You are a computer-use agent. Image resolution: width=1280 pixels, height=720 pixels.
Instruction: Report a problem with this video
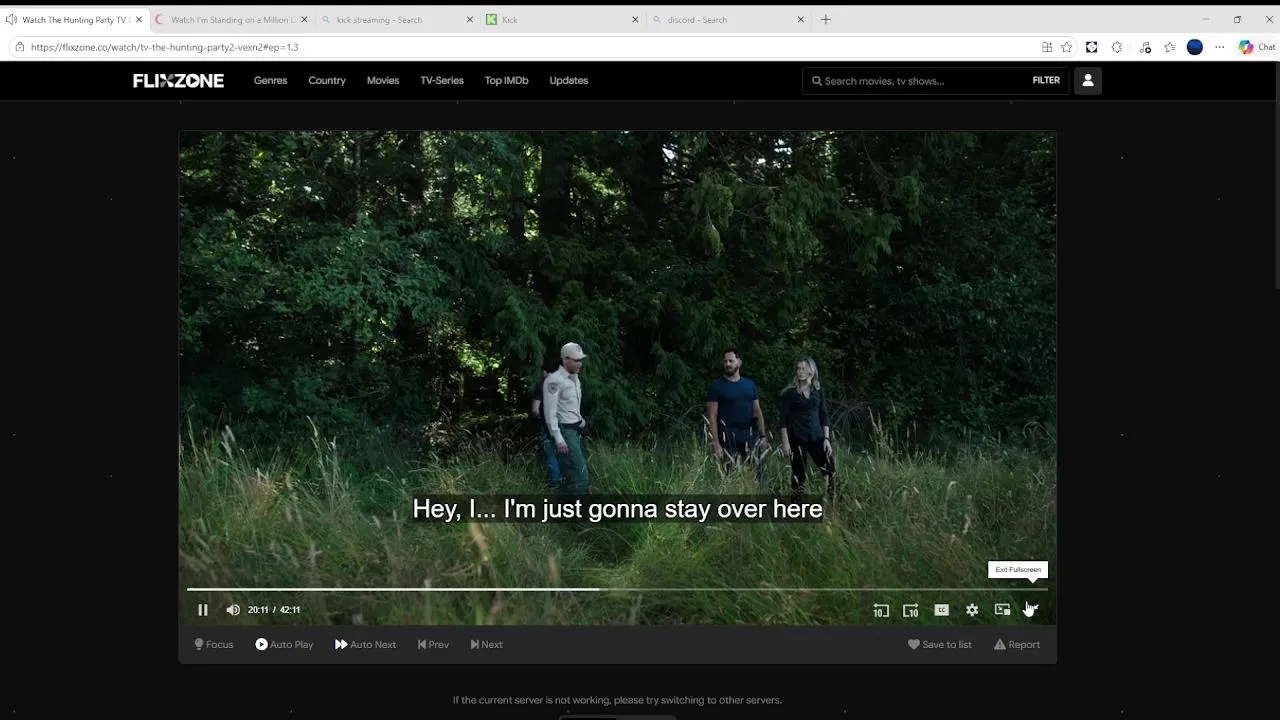tap(1017, 645)
